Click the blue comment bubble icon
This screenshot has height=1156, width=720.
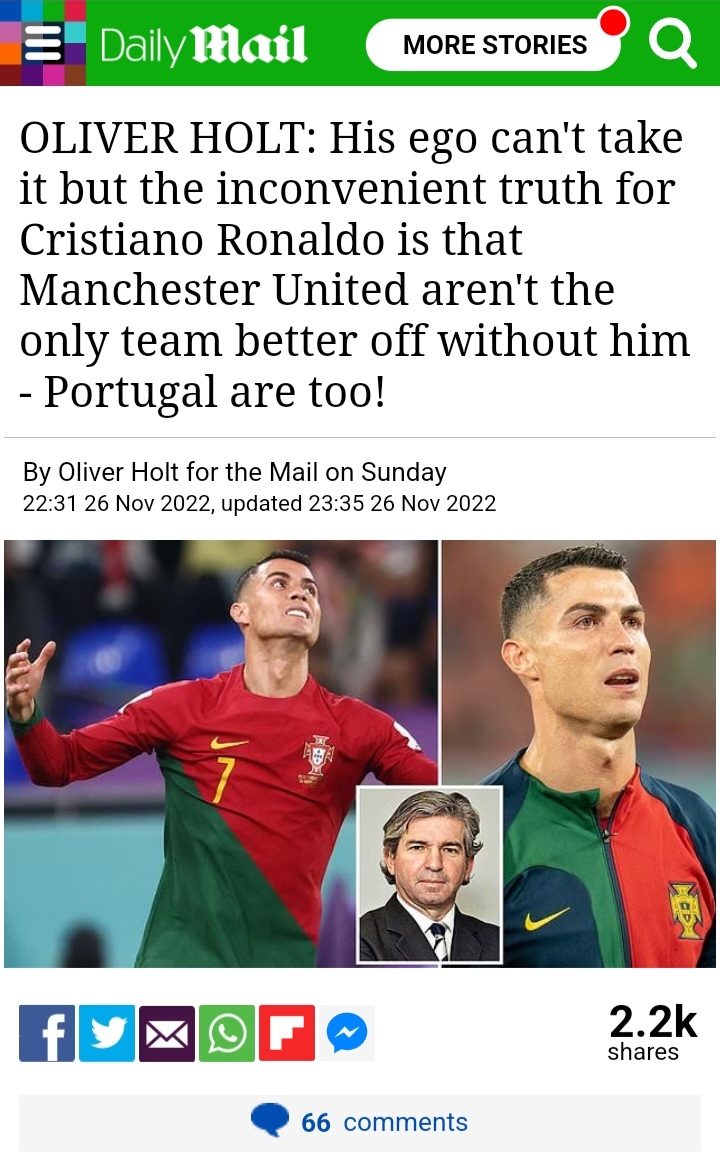(x=270, y=1120)
